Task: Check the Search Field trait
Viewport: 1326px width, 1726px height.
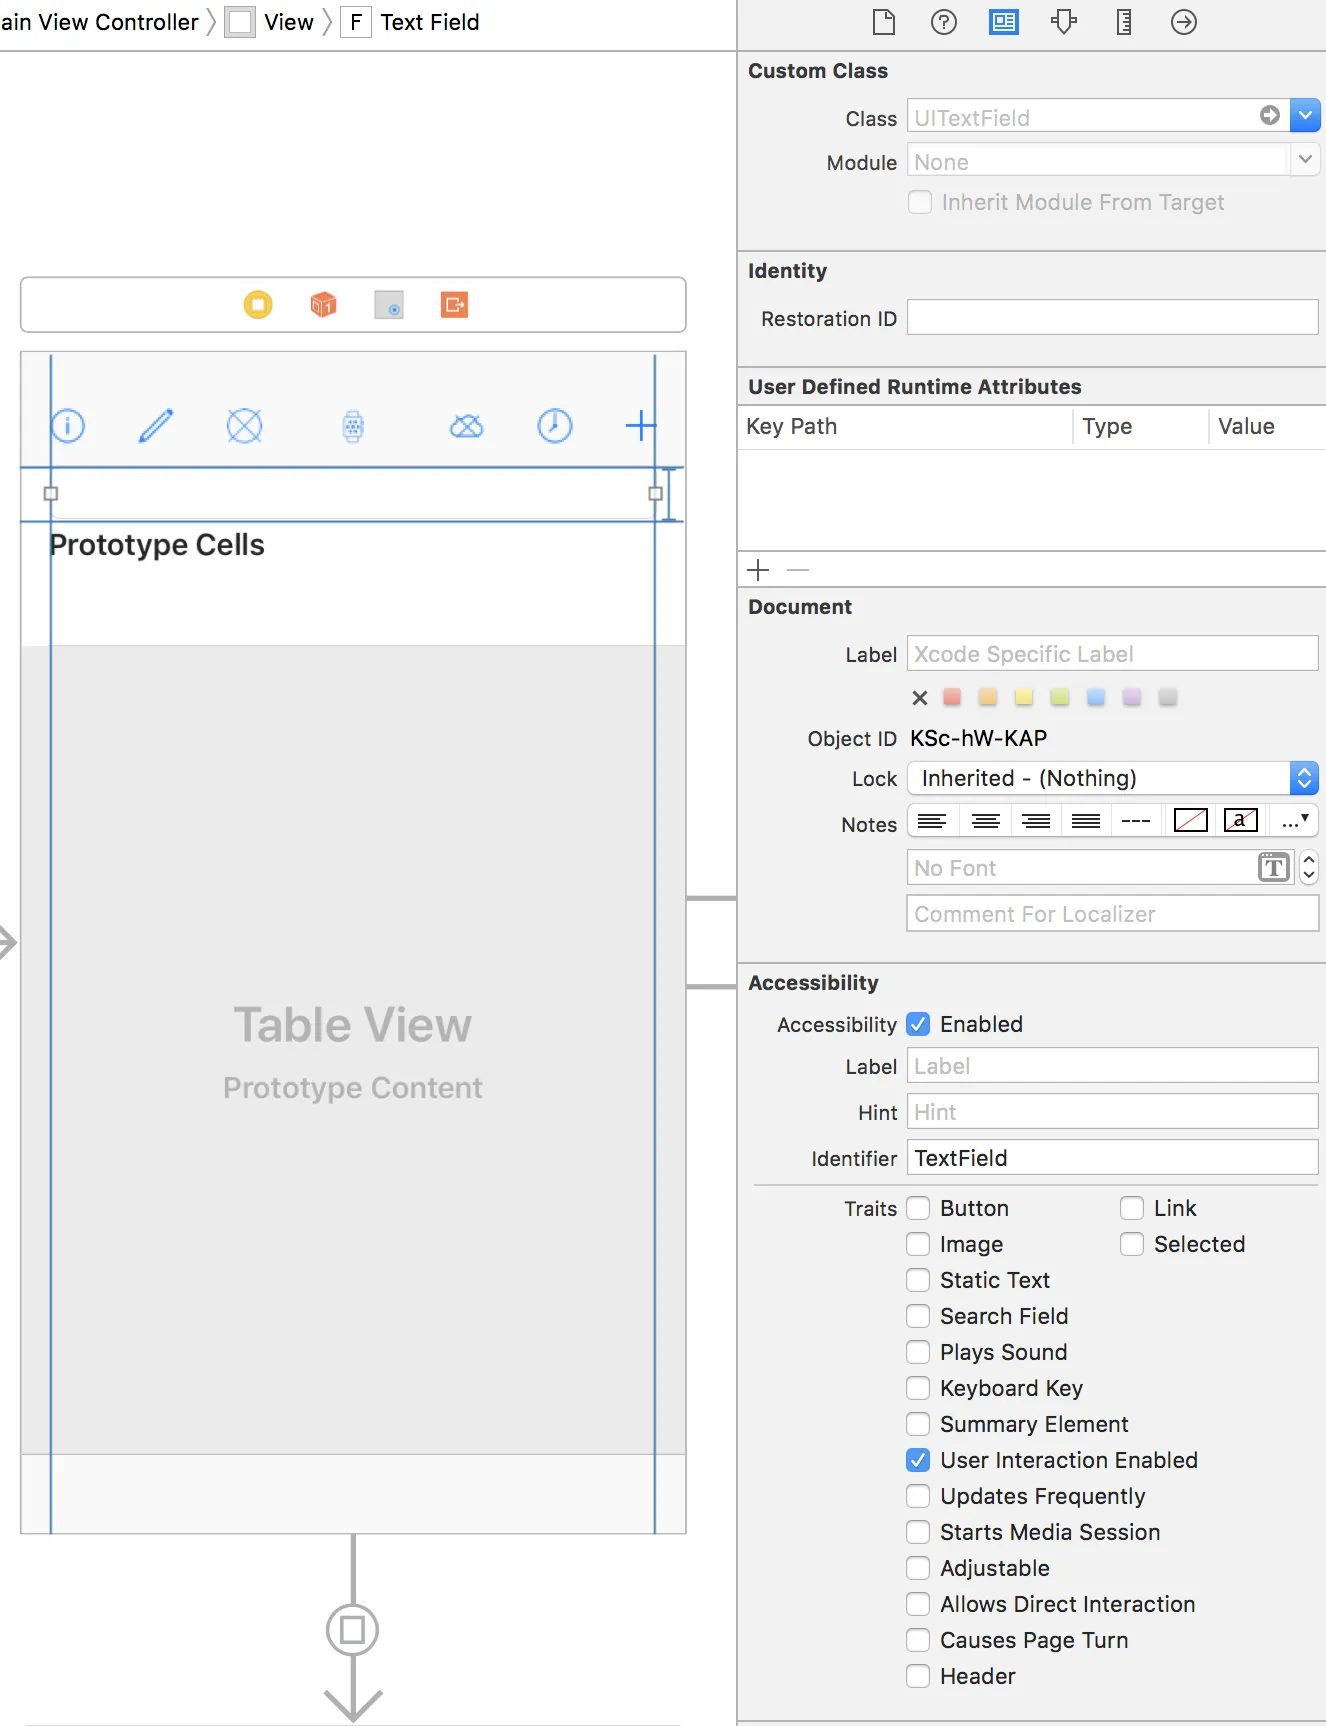Action: 918,1316
